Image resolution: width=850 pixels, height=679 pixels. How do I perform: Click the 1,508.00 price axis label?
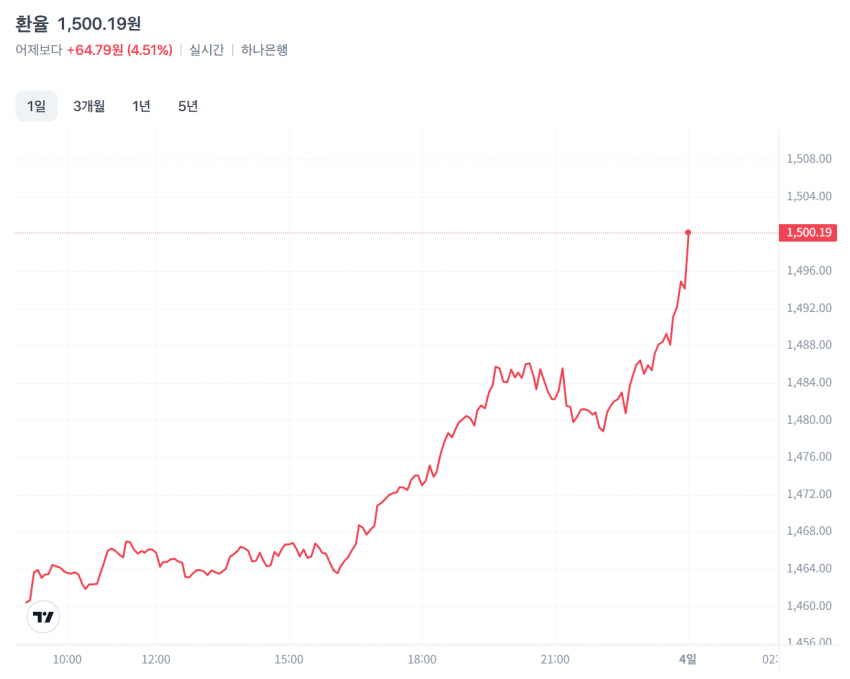pyautogui.click(x=810, y=159)
